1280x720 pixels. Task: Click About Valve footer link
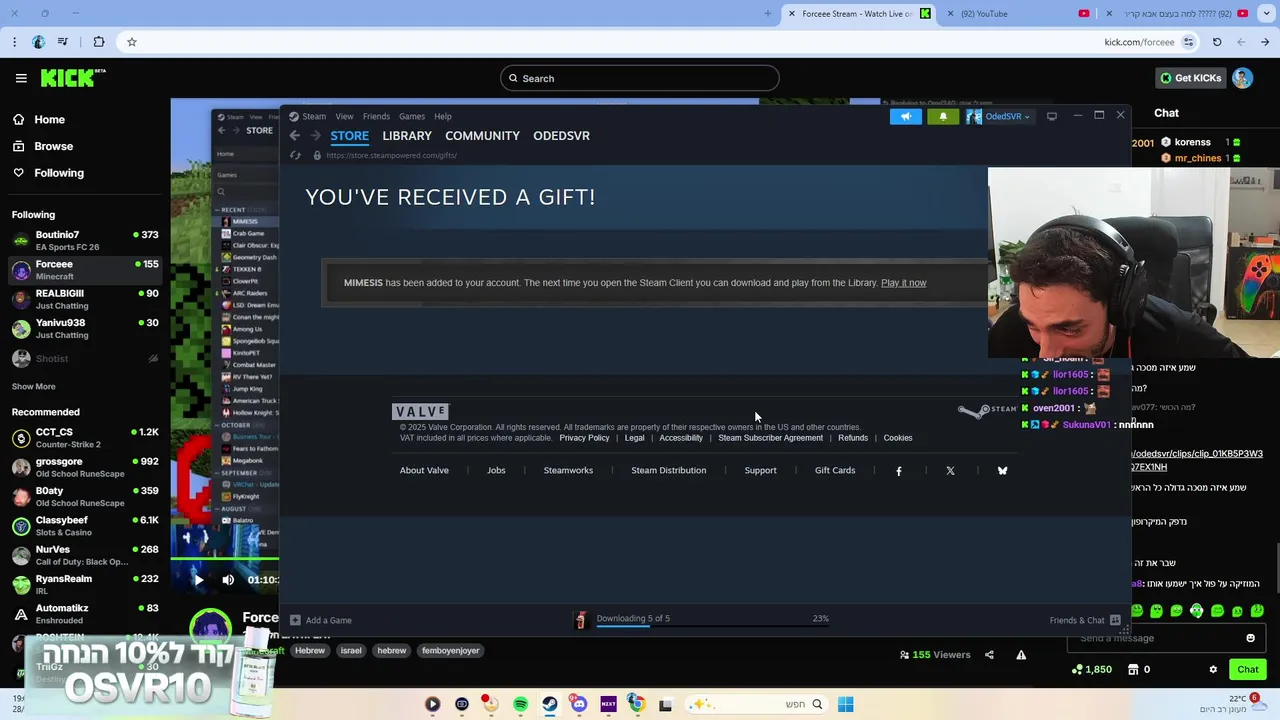[x=424, y=470]
